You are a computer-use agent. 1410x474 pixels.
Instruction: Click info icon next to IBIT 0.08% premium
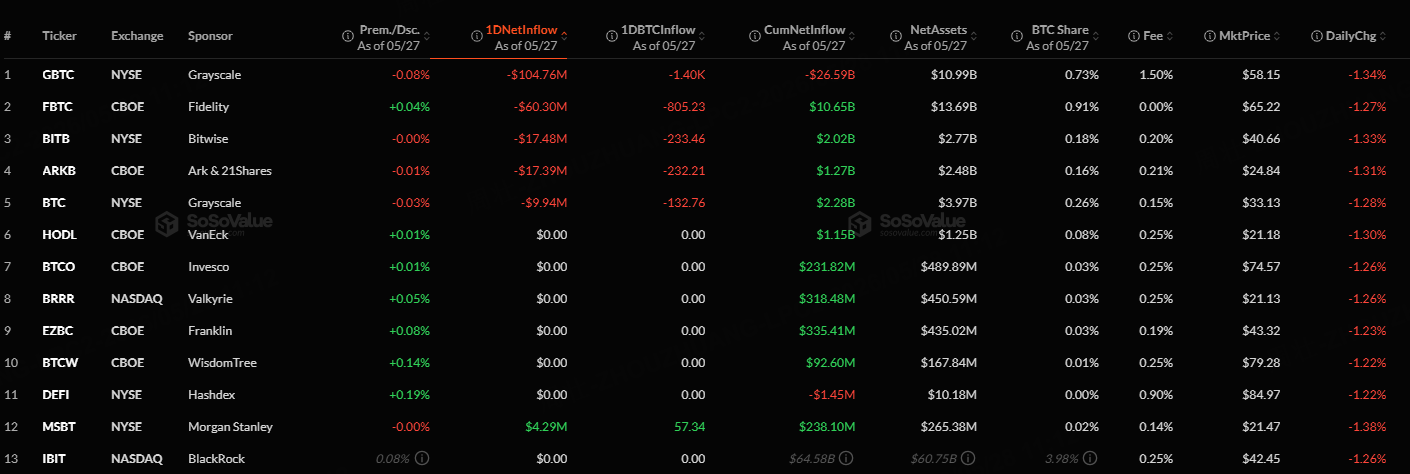(x=422, y=459)
